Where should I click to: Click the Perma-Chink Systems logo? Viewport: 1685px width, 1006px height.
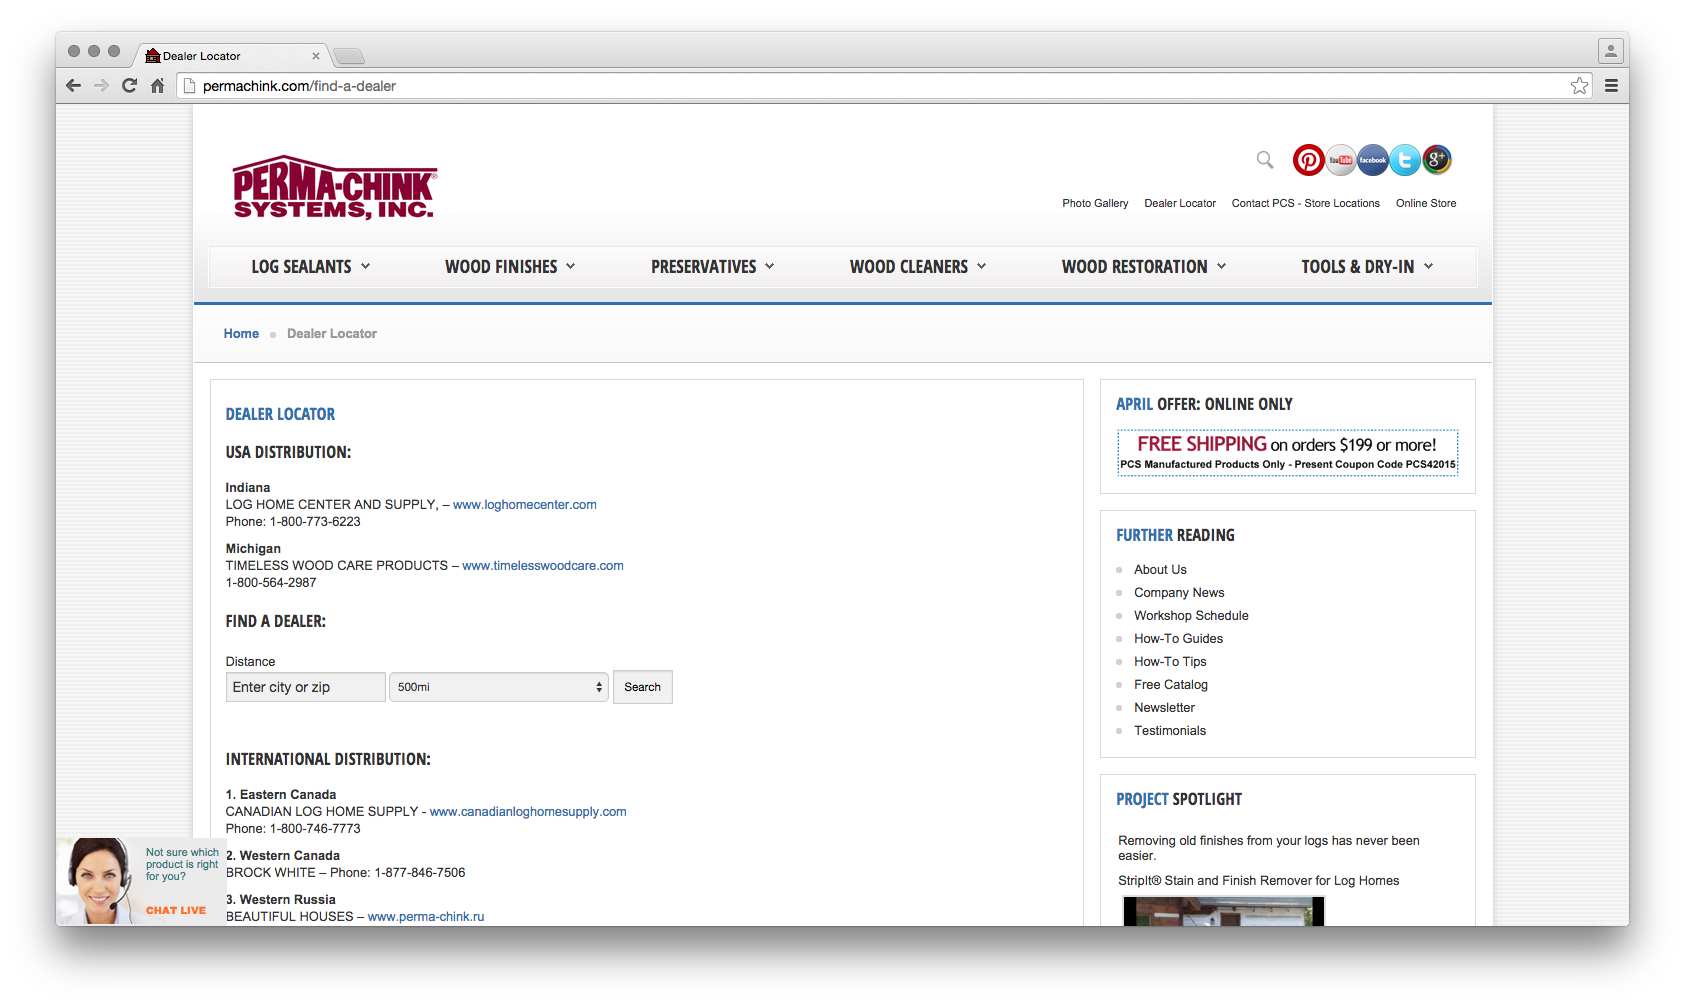pyautogui.click(x=334, y=187)
